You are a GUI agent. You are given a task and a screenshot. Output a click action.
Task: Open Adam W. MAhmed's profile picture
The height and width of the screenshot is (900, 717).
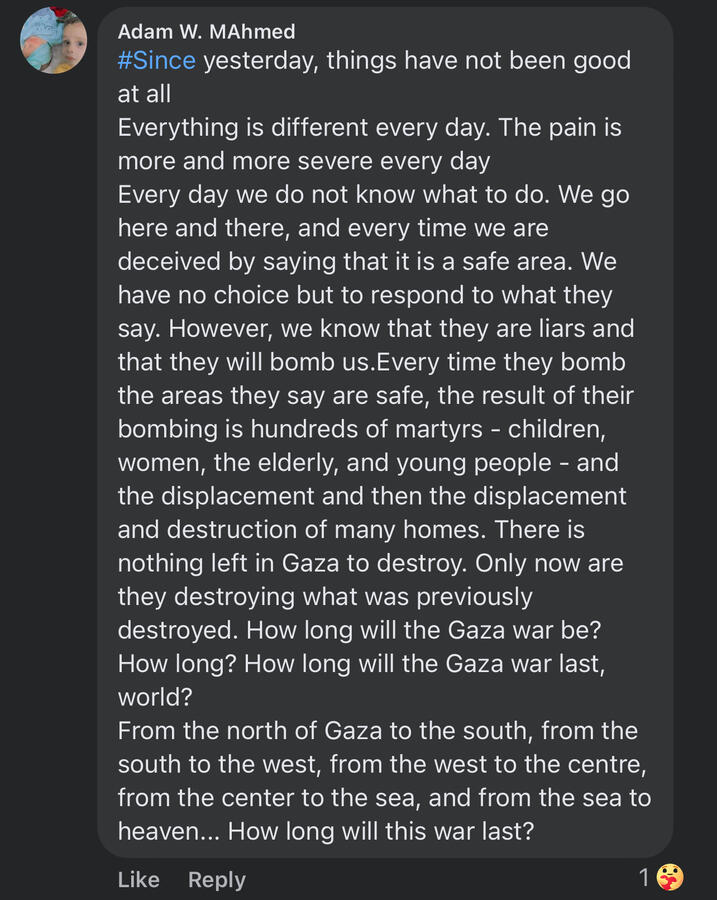[x=53, y=40]
